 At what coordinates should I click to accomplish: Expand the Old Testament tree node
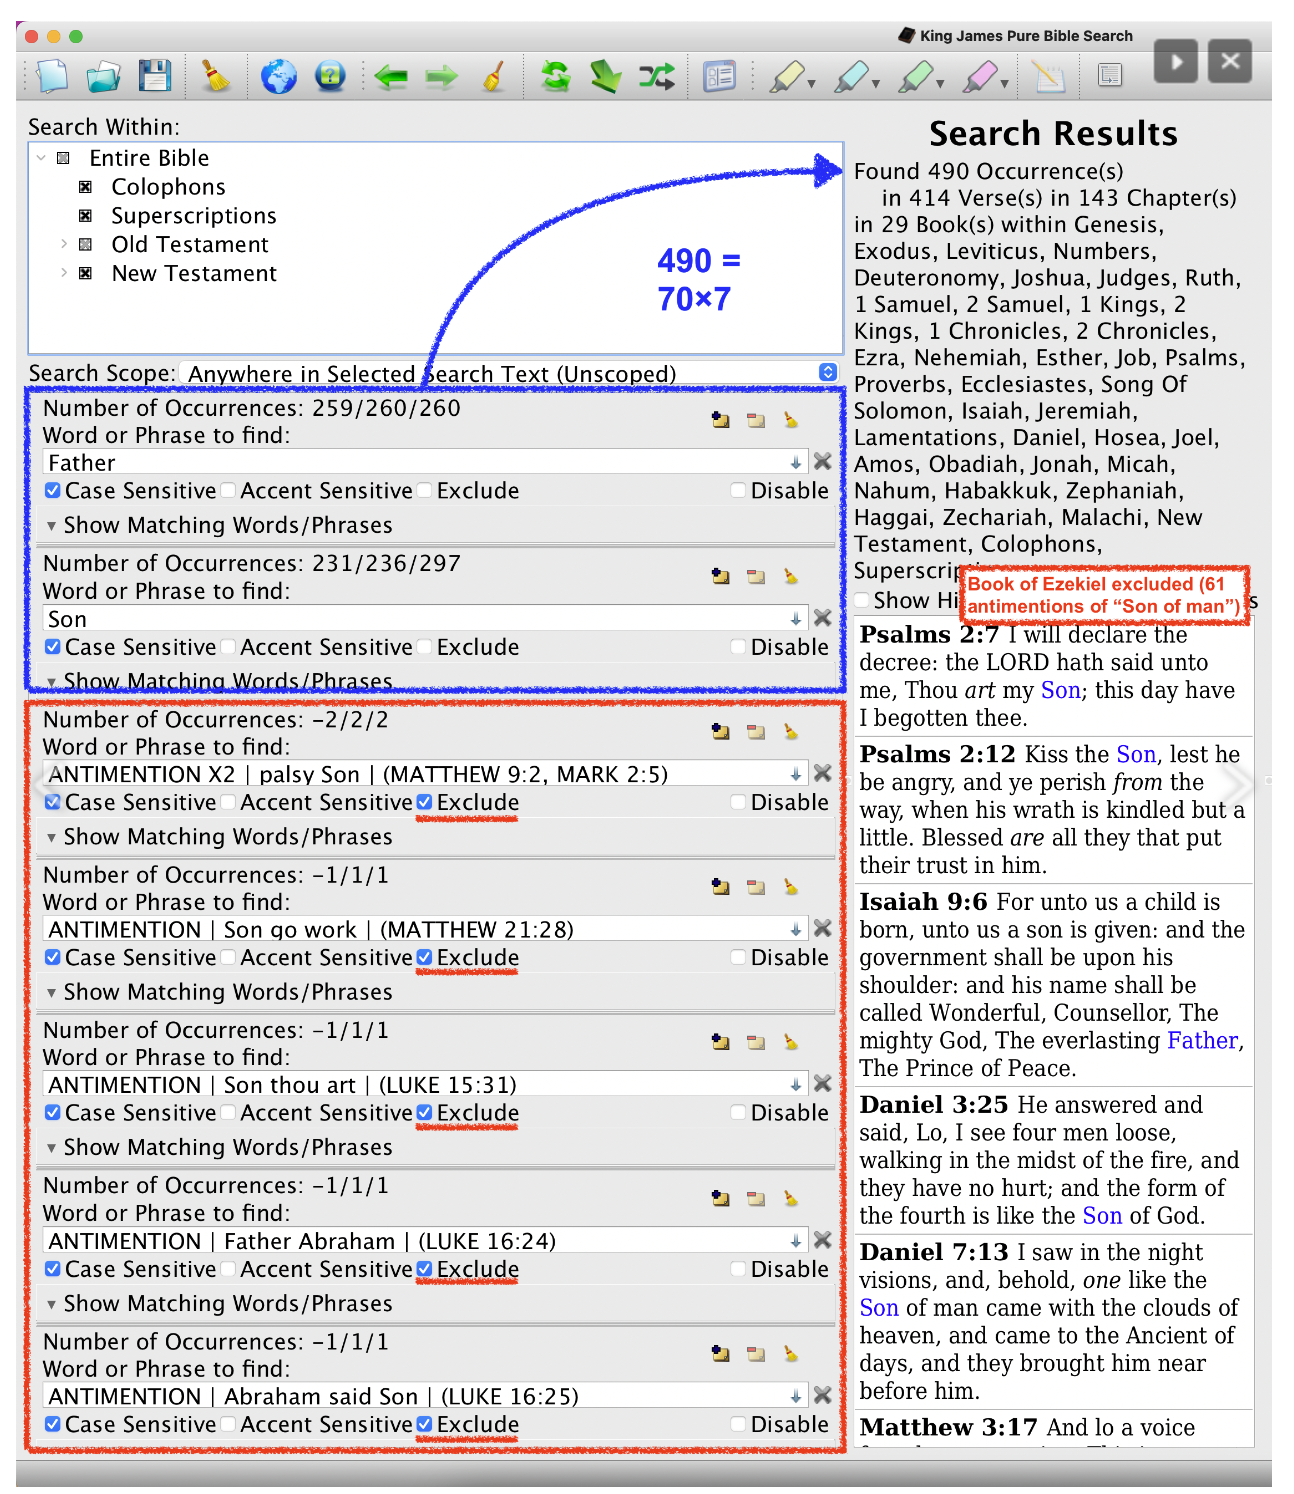click(x=64, y=244)
